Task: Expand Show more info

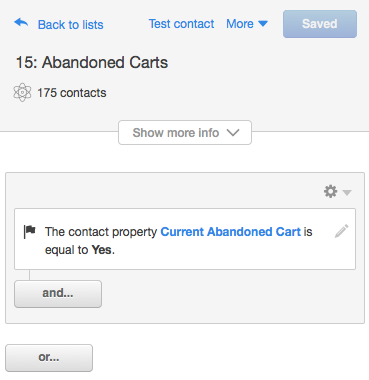Action: [185, 133]
